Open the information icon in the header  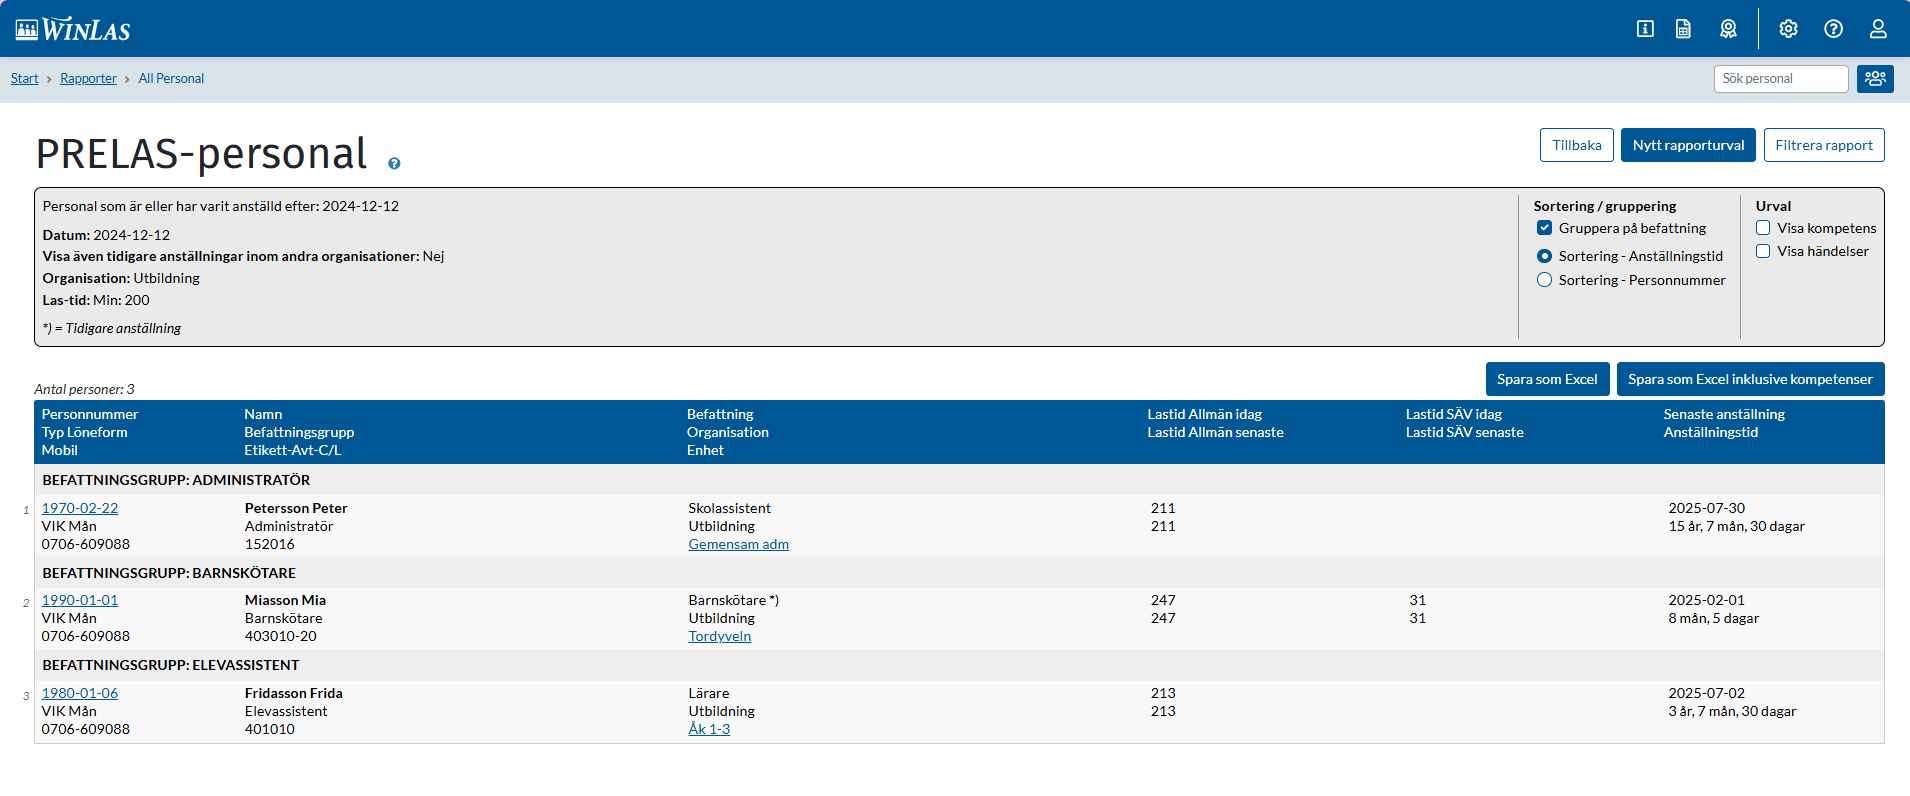click(1645, 29)
